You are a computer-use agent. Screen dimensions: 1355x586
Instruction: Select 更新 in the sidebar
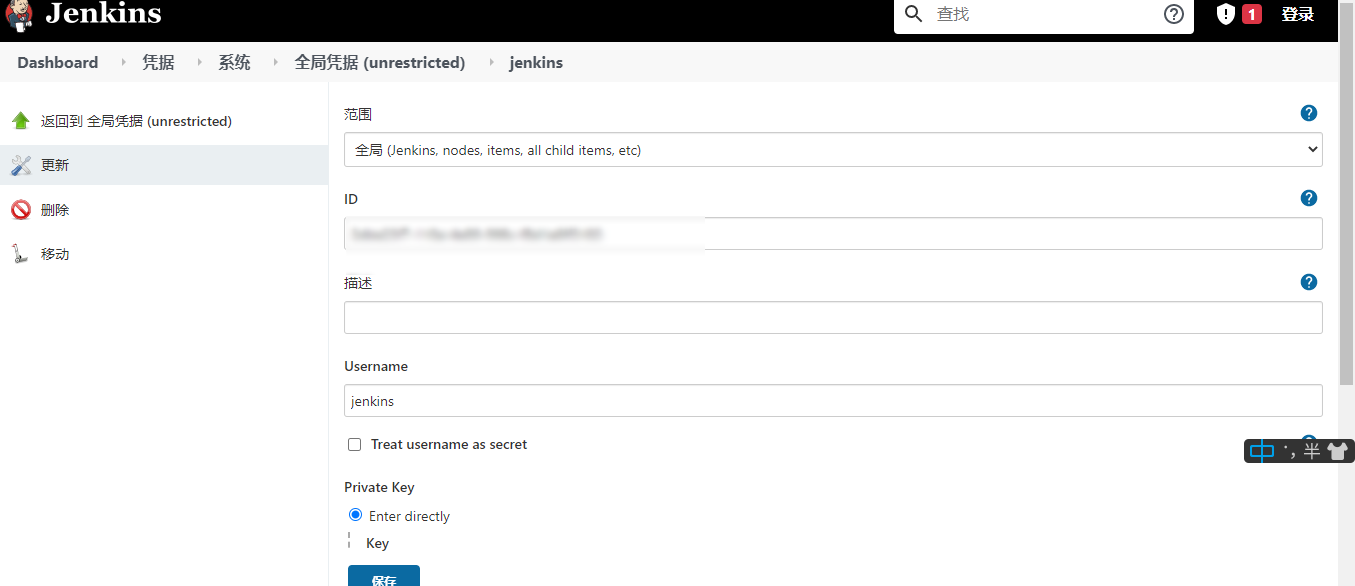click(x=55, y=165)
